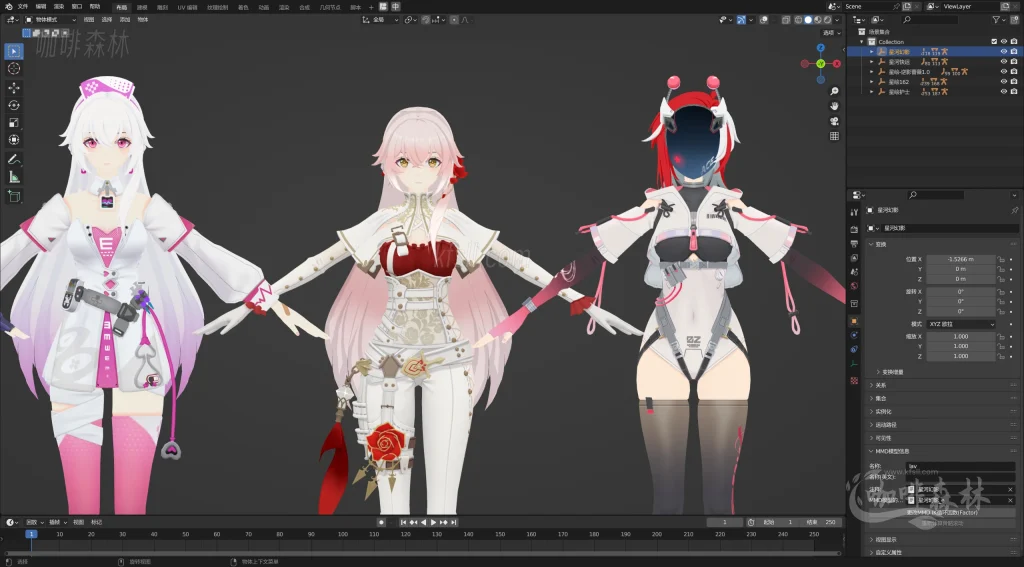Pin the properties panel object
The width and height of the screenshot is (1024, 567).
[x=1014, y=210]
